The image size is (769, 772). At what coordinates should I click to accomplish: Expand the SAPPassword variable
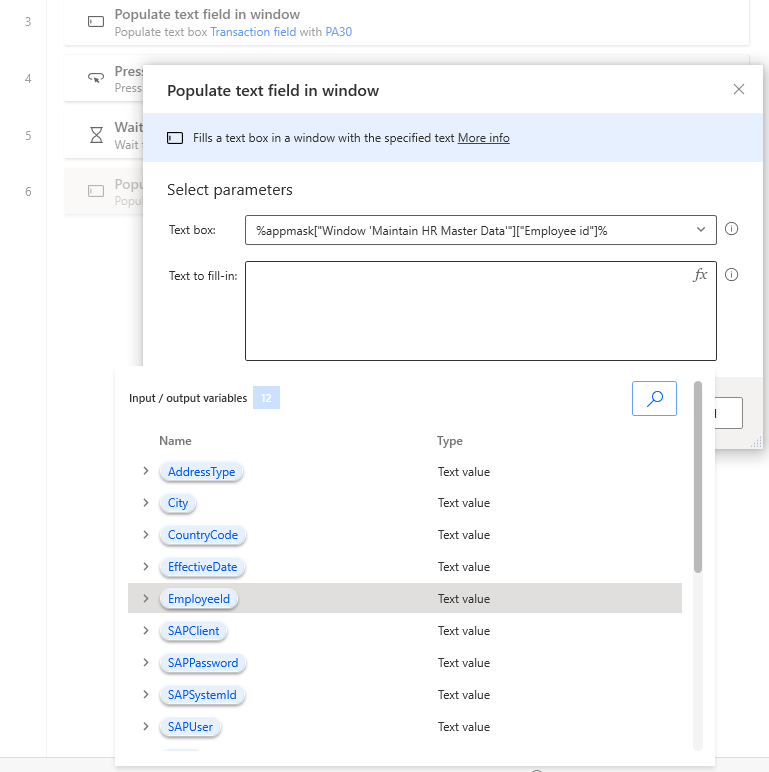[146, 663]
